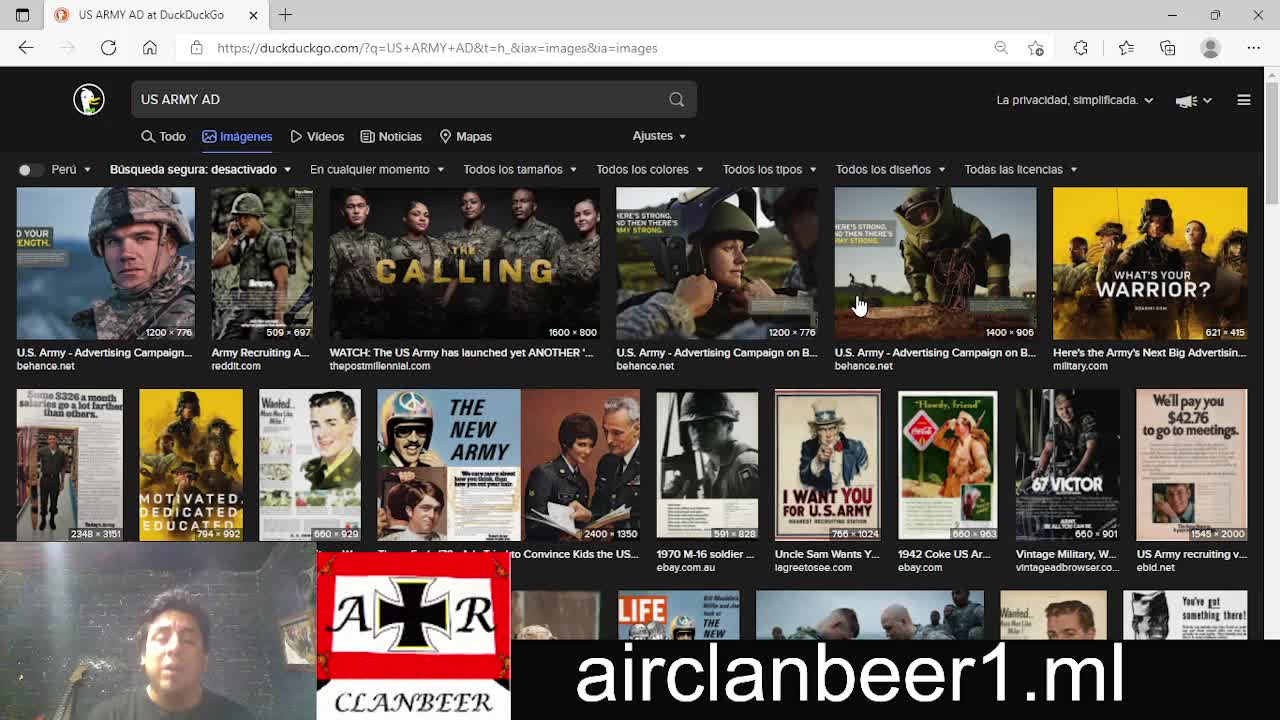Viewport: 1280px width, 720px height.
Task: Close the US ARMY AD tab
Action: pyautogui.click(x=253, y=15)
